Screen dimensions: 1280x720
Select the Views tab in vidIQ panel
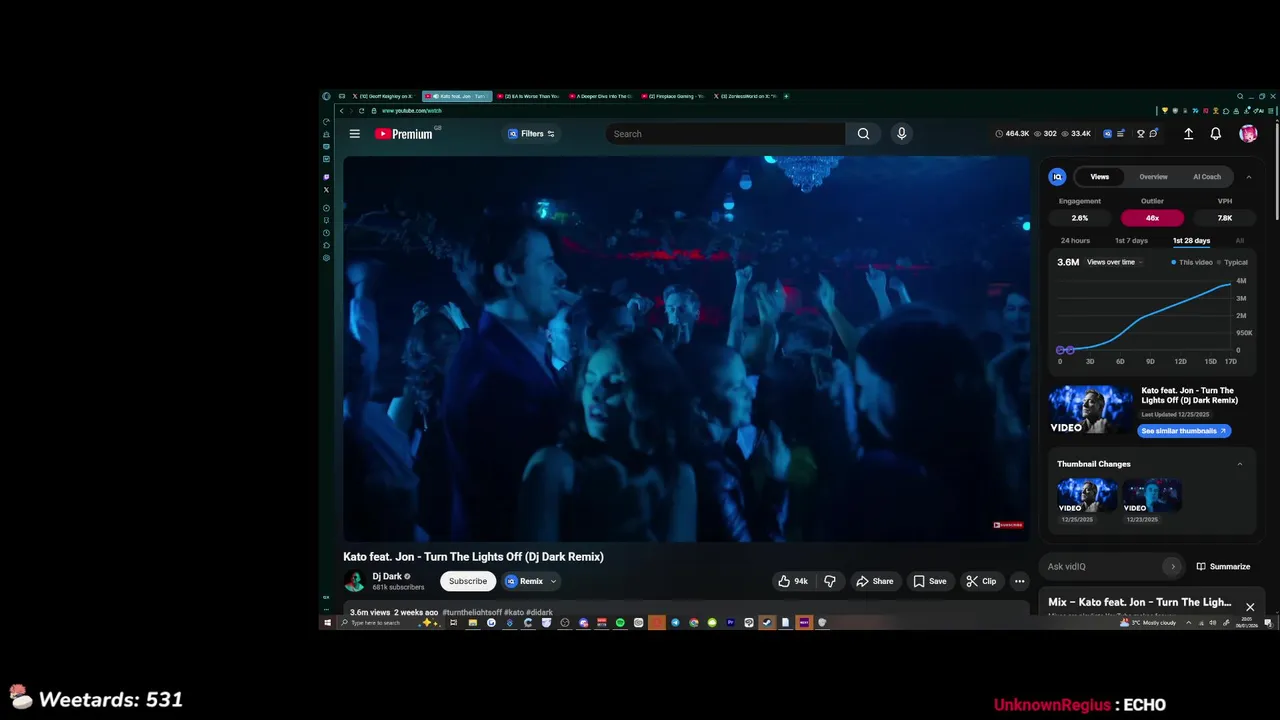pos(1099,177)
